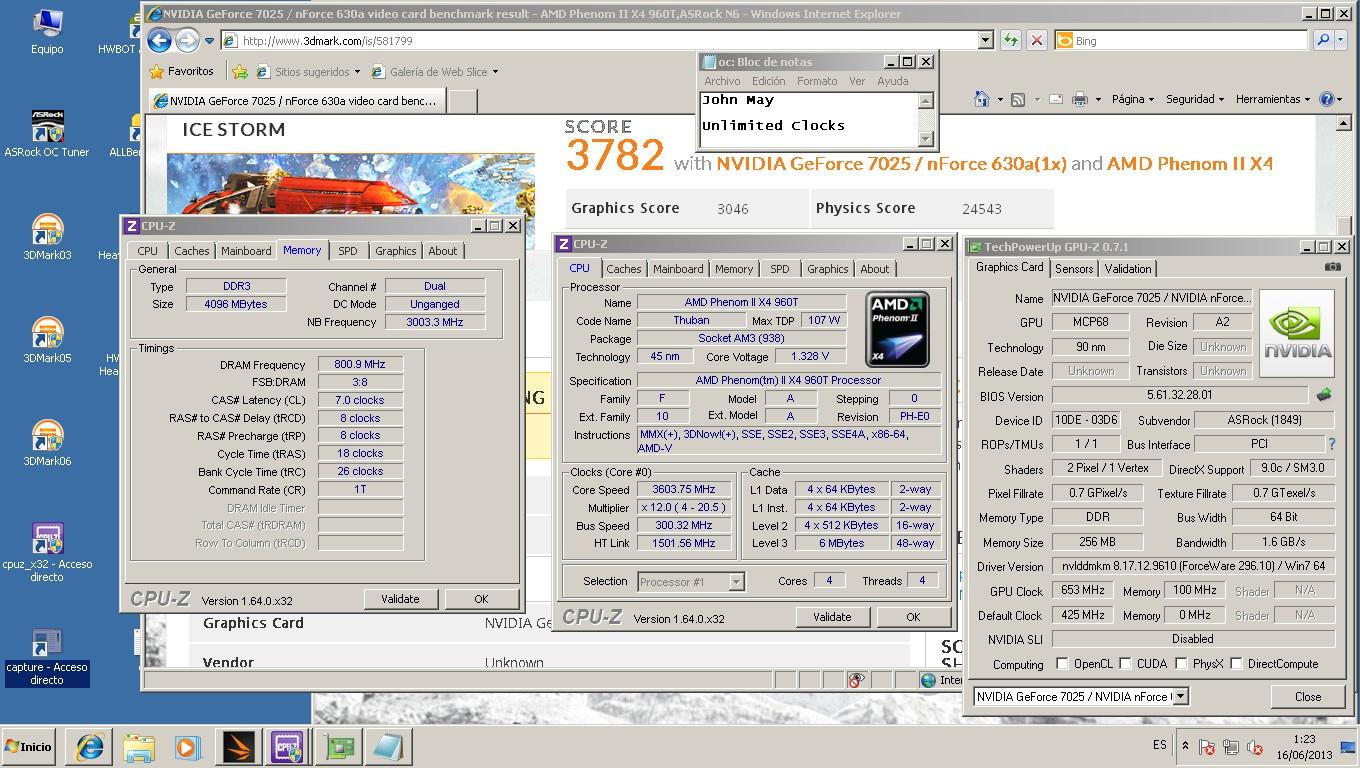Click the IE Forward navigation button
This screenshot has width=1360, height=768.
pos(187,40)
